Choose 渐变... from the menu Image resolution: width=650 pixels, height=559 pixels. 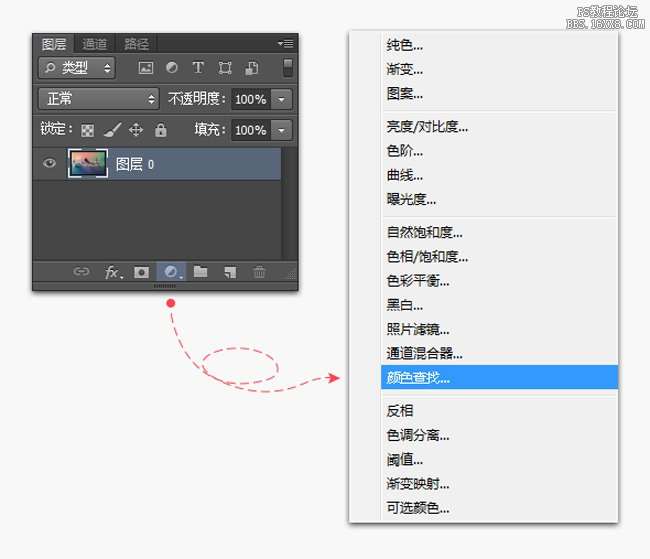pyautogui.click(x=499, y=69)
